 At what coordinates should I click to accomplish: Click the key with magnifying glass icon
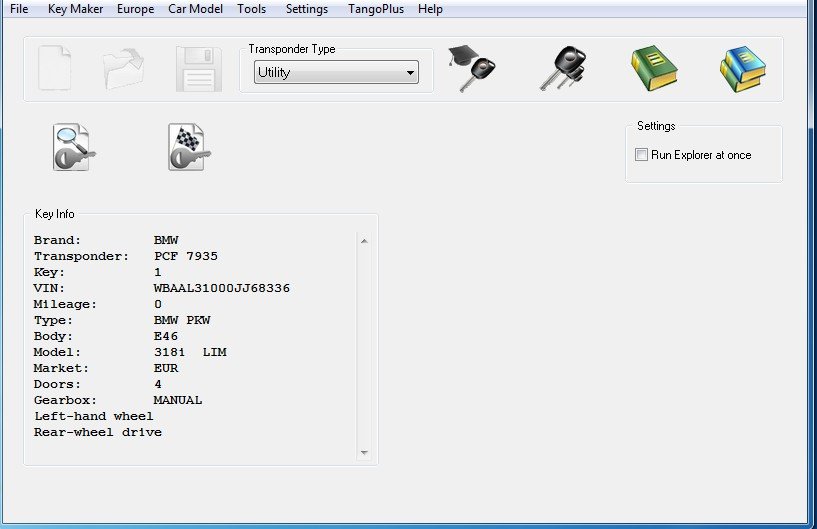tap(74, 147)
